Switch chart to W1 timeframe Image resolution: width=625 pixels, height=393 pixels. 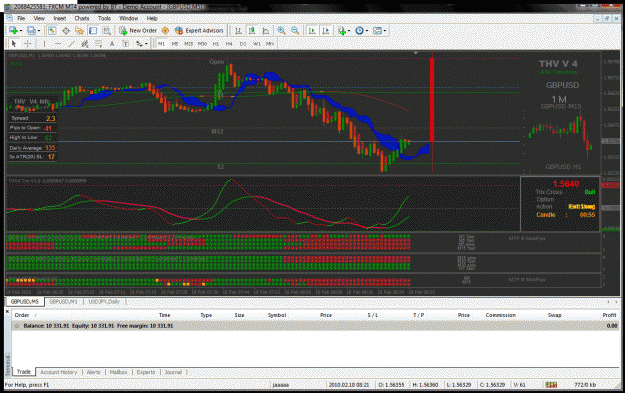click(x=257, y=44)
